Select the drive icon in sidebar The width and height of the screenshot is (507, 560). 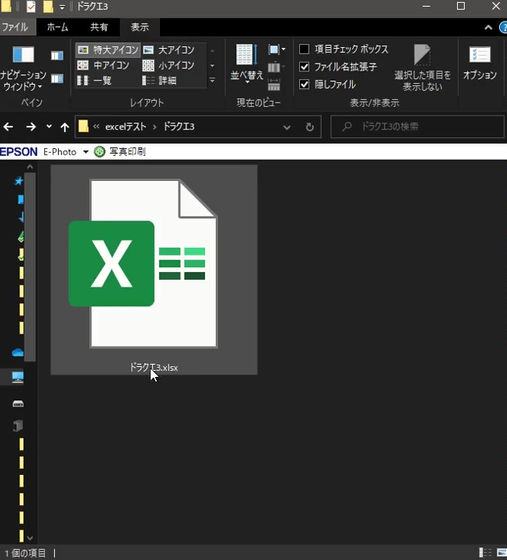(18, 404)
